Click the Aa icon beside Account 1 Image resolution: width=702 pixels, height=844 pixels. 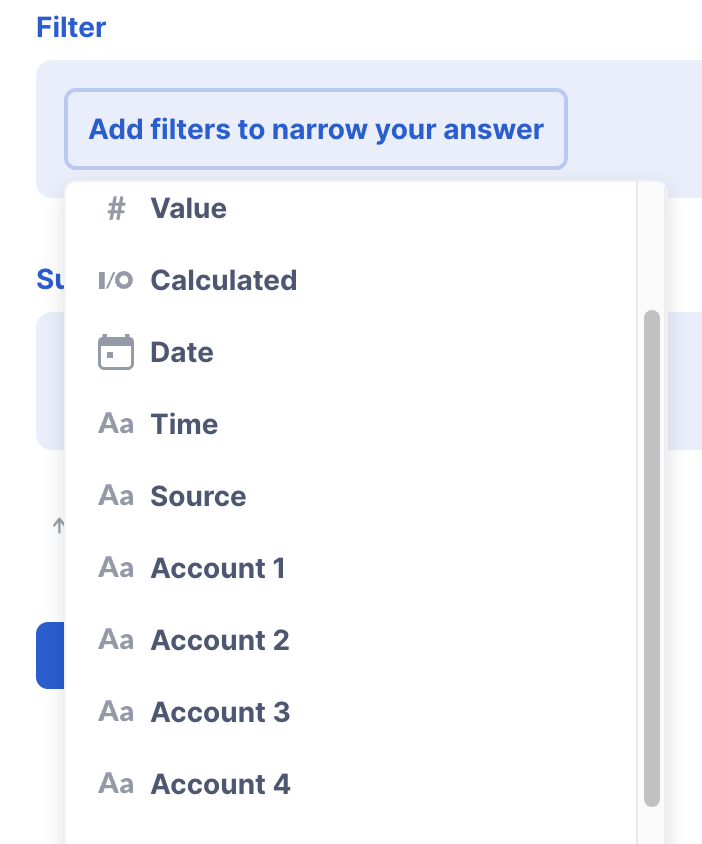pos(116,568)
